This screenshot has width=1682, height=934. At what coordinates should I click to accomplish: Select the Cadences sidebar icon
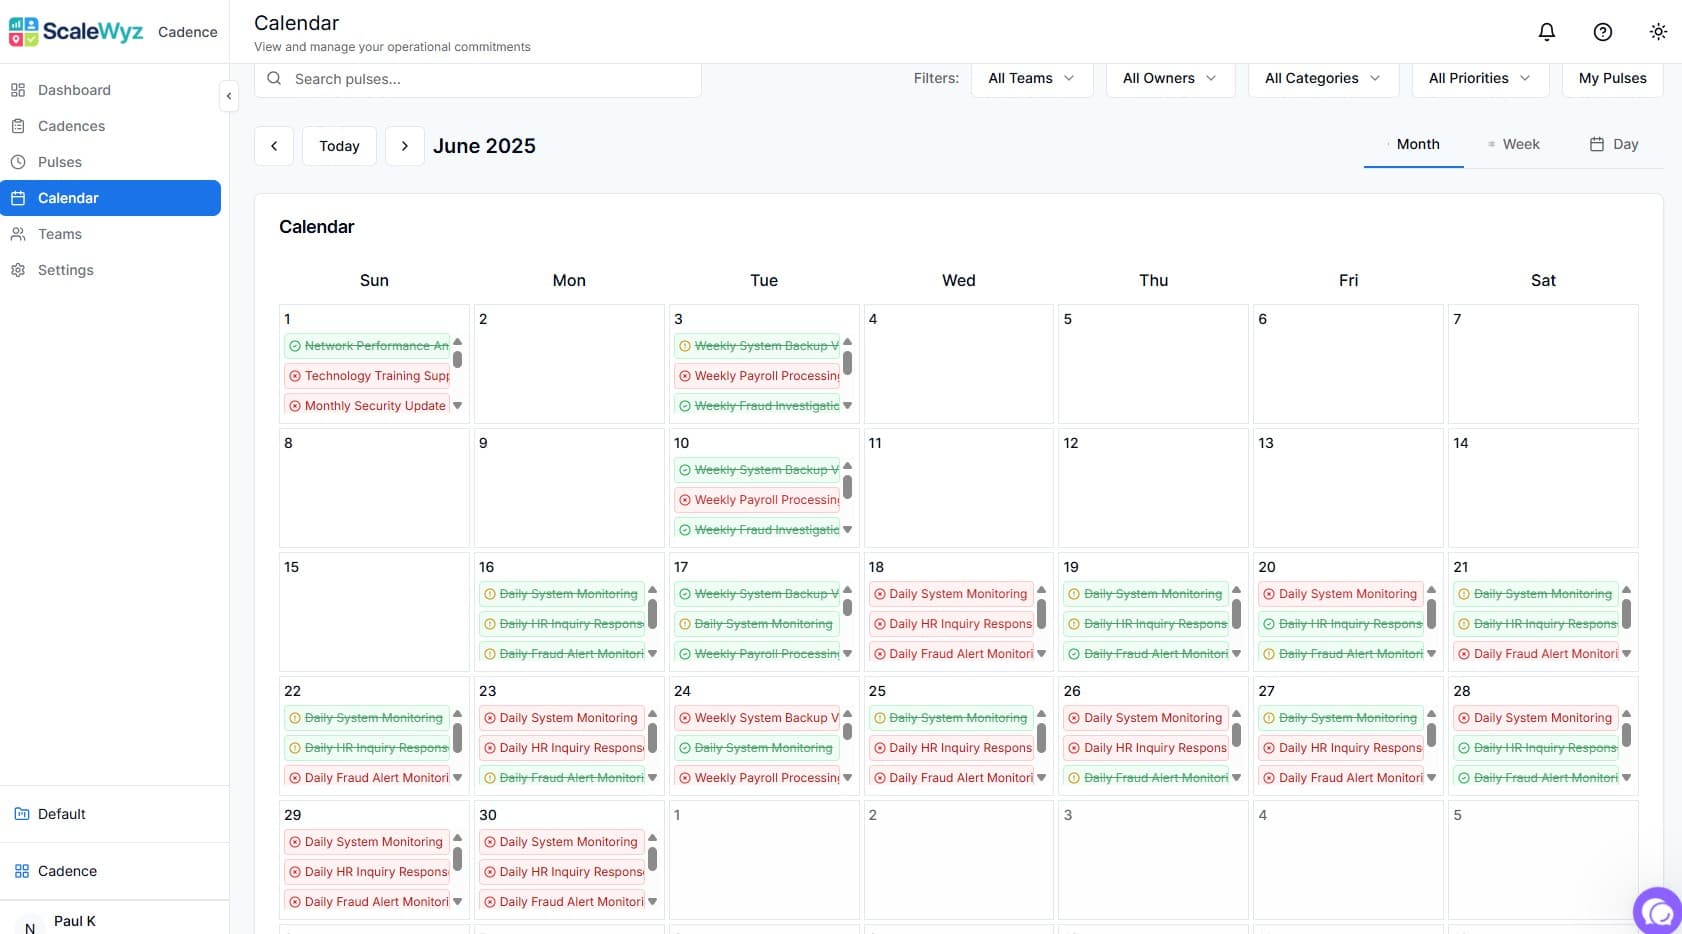[20, 126]
